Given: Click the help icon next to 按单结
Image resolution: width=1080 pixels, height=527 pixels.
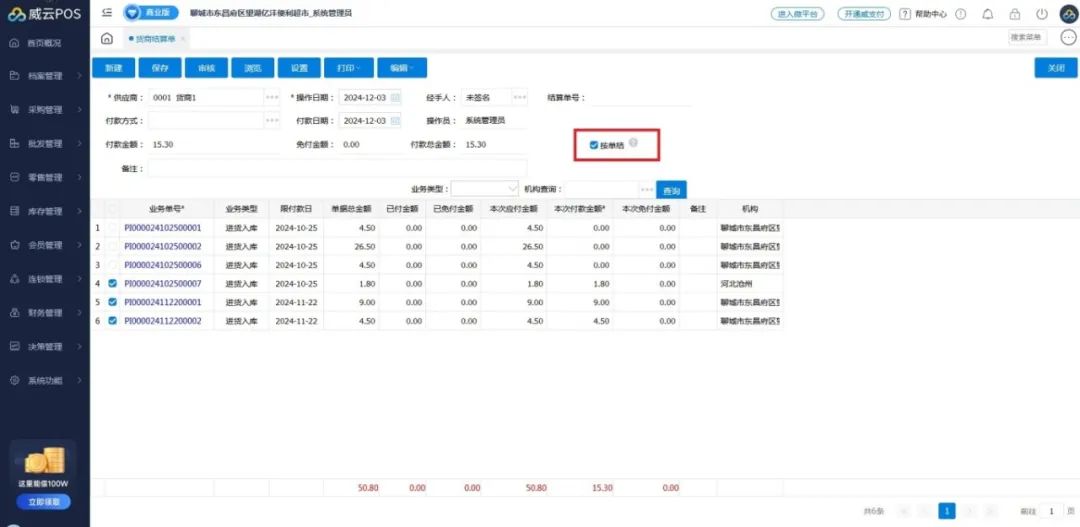Looking at the screenshot, I should [632, 144].
